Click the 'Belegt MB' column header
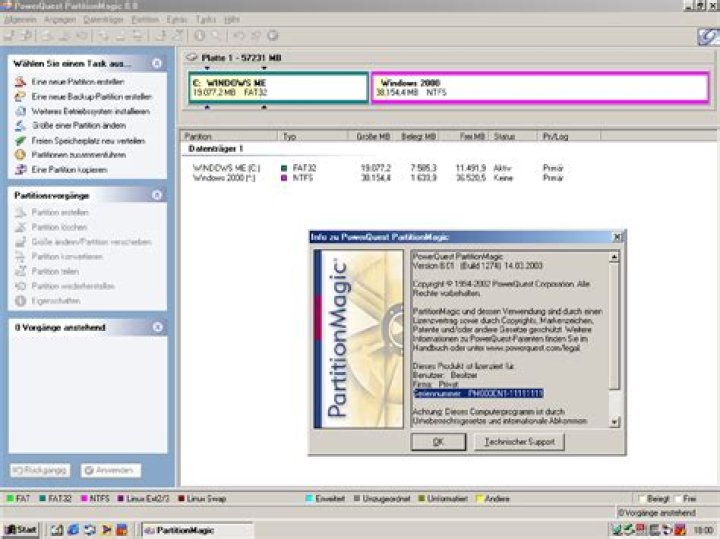The height and width of the screenshot is (539, 720). pos(417,136)
